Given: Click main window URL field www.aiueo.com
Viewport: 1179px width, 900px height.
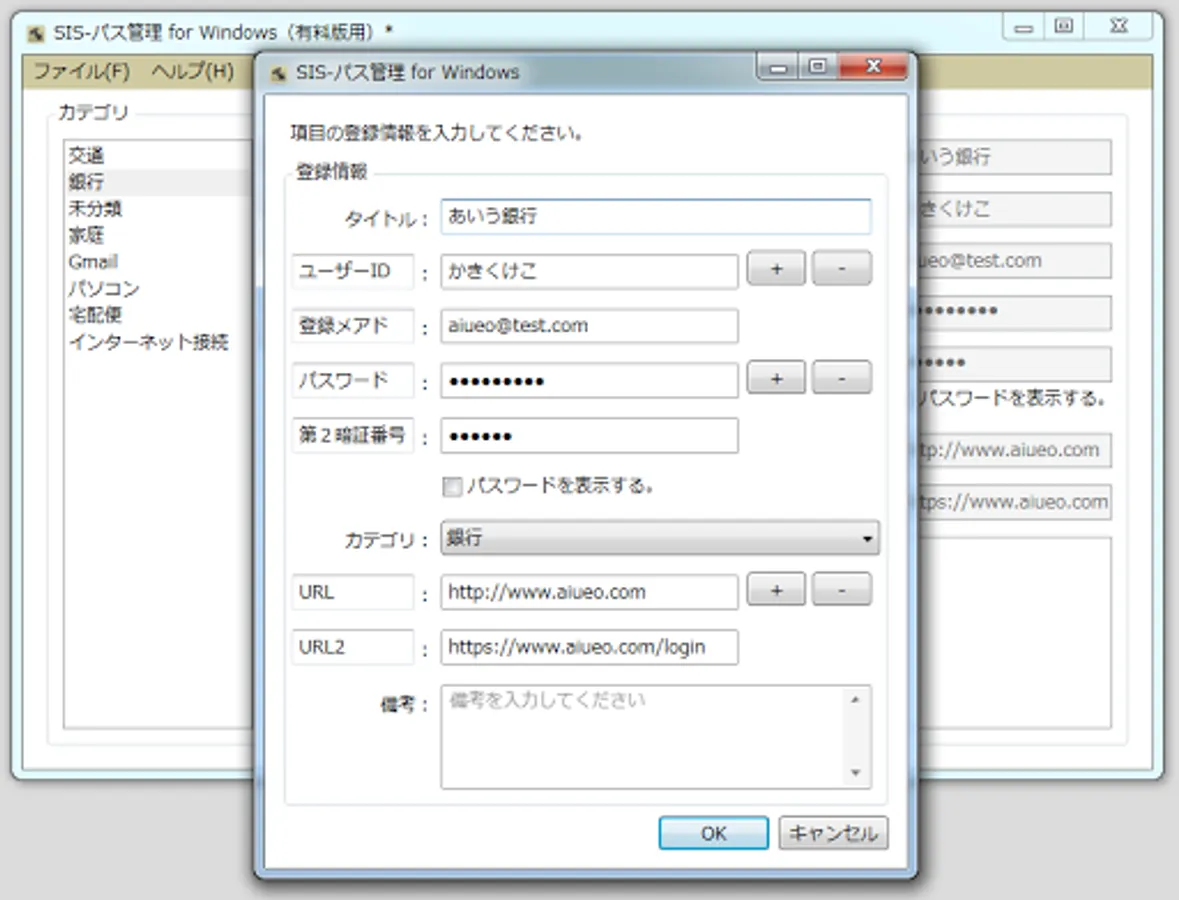Looking at the screenshot, I should (1014, 450).
